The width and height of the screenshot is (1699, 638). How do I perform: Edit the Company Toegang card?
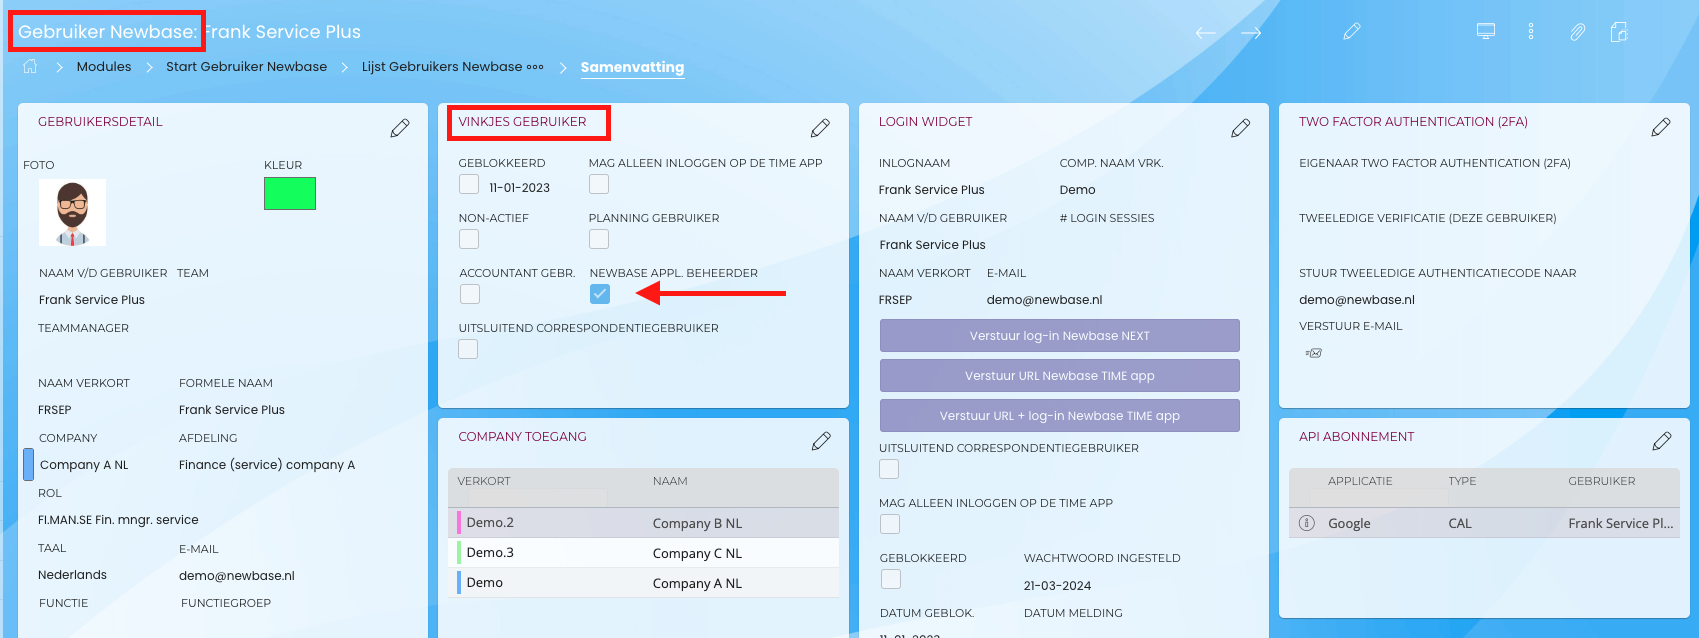(x=821, y=441)
